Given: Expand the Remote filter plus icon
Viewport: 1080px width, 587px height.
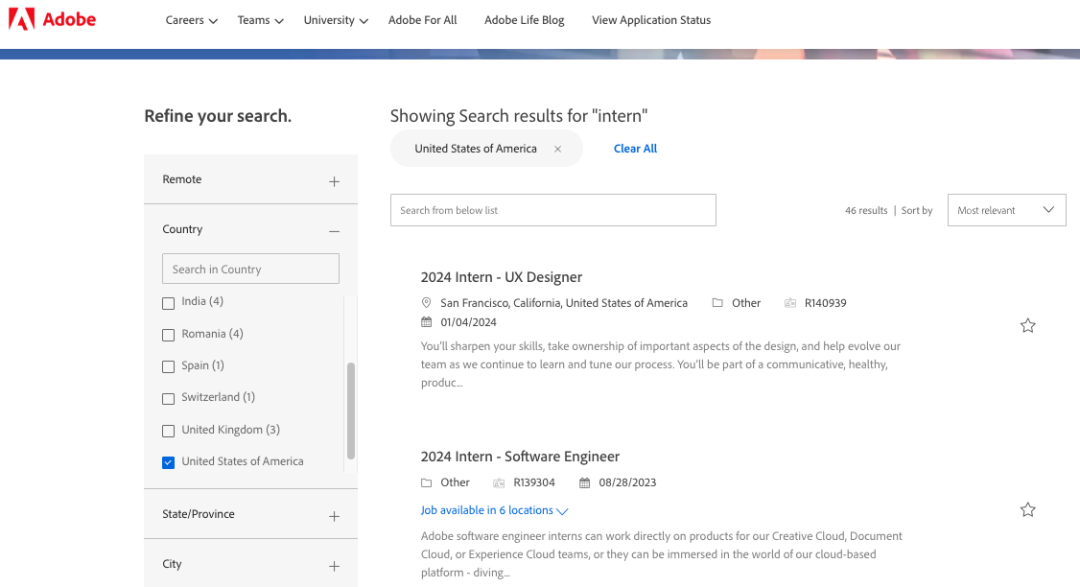Looking at the screenshot, I should pyautogui.click(x=334, y=181).
